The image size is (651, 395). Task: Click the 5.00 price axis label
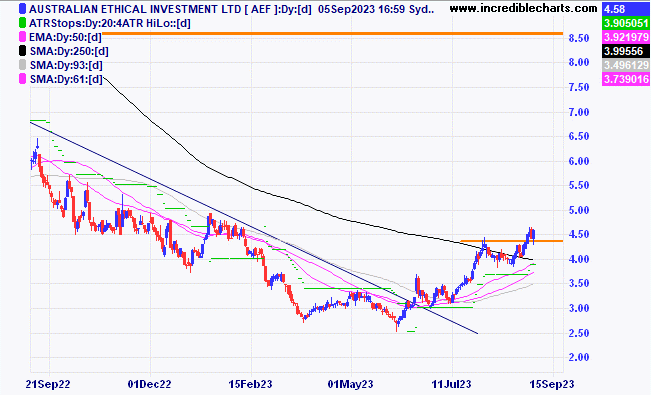pos(578,210)
